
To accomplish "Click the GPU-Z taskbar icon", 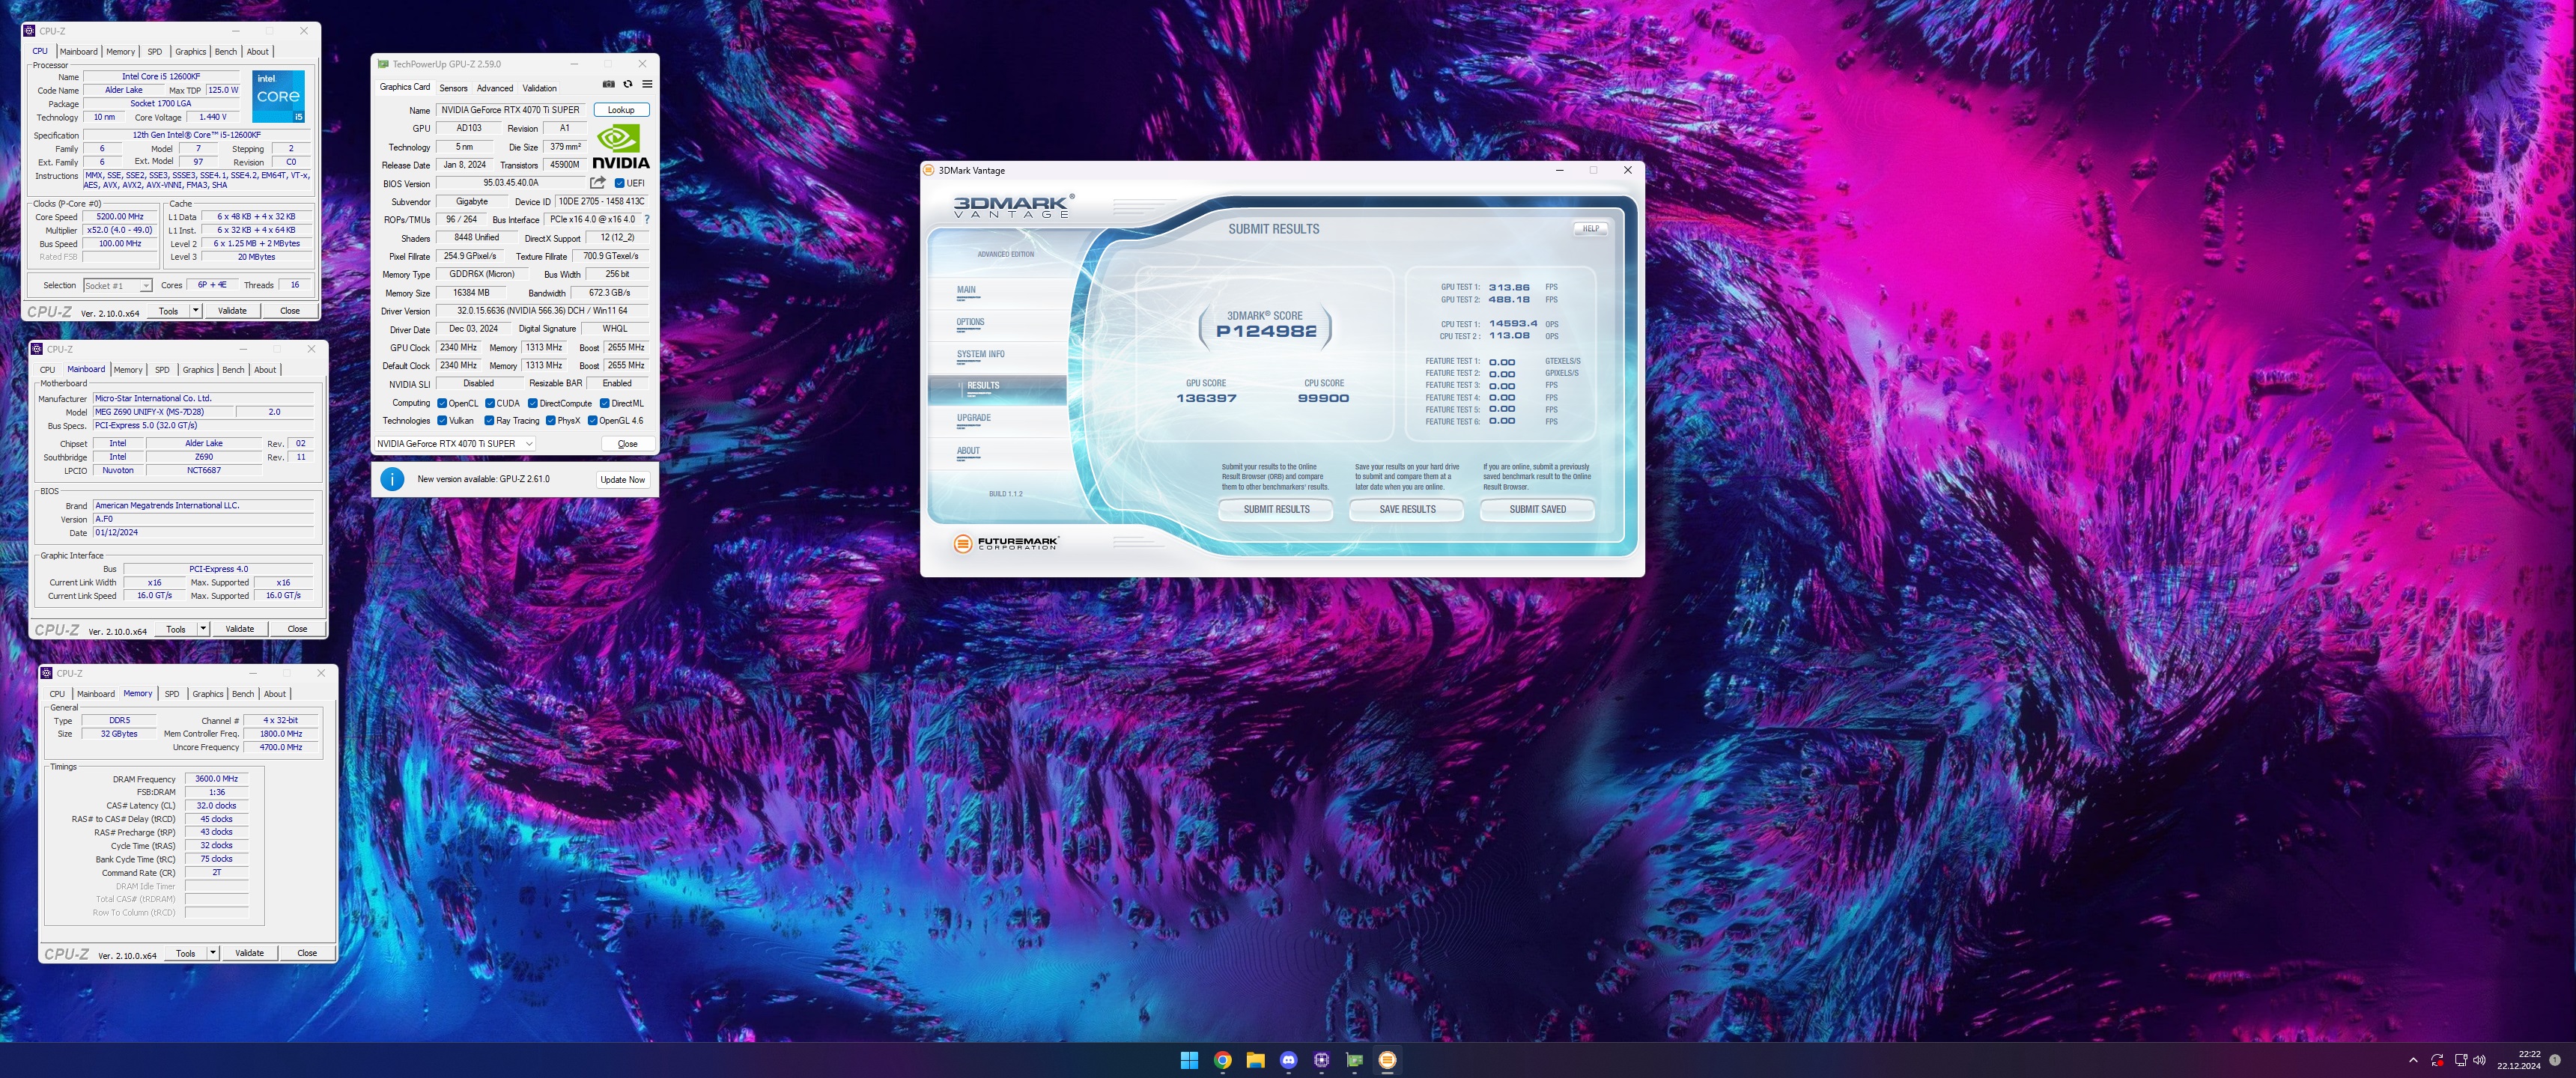I will coord(1354,1060).
